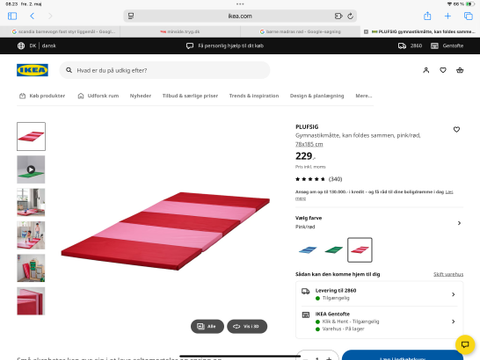This screenshot has width=480, height=360.
Task: Select the blue mat color
Action: point(308,250)
